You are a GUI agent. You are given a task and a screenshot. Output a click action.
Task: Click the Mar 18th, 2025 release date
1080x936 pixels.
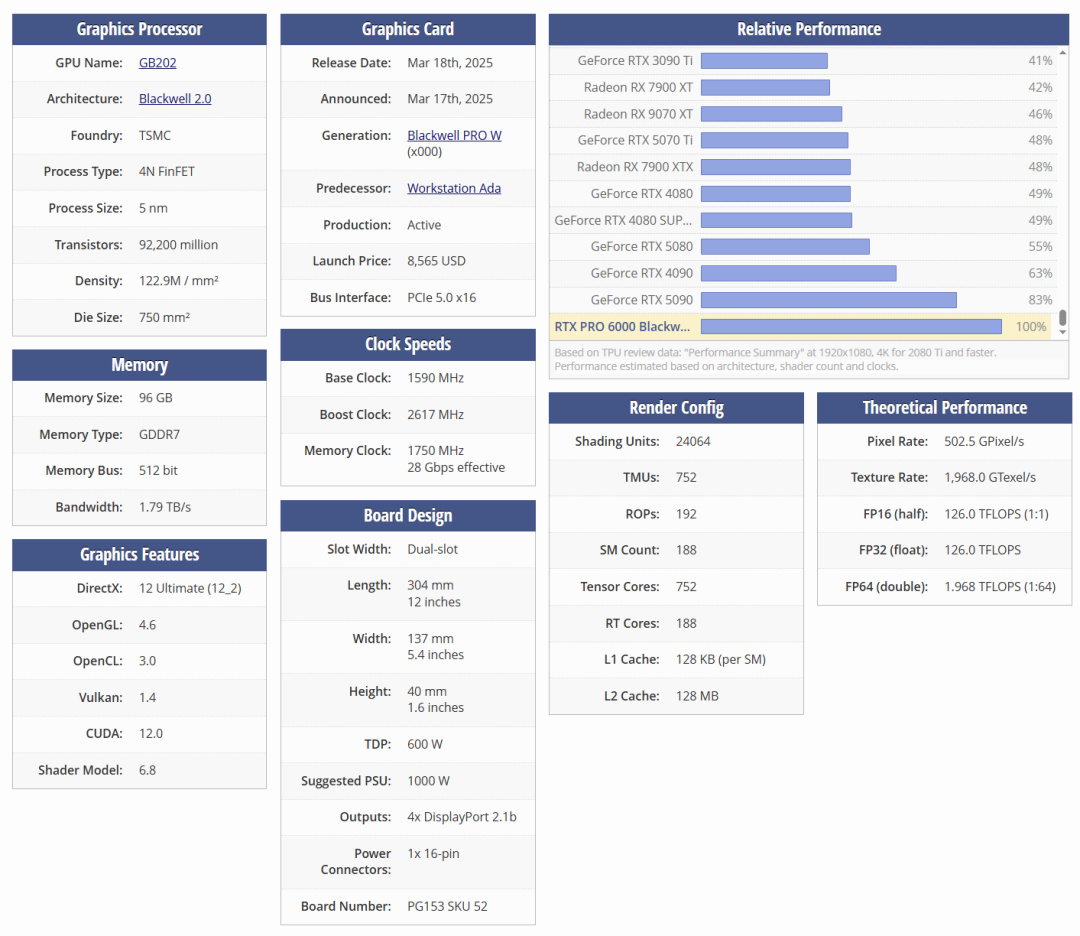(450, 63)
